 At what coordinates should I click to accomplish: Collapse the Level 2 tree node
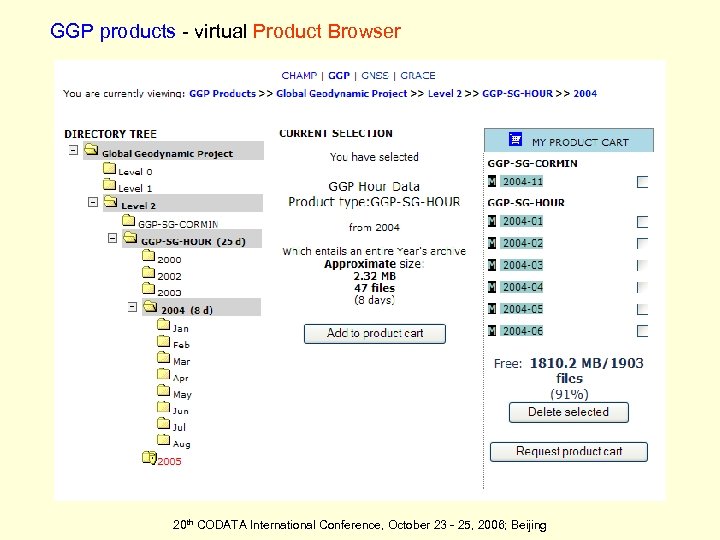coord(93,202)
